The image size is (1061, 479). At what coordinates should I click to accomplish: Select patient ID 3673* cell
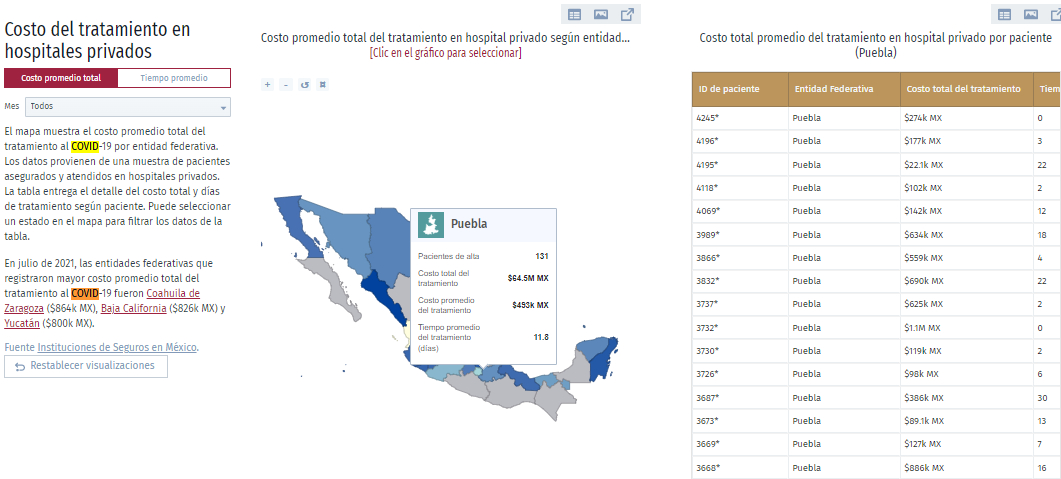(x=740, y=421)
